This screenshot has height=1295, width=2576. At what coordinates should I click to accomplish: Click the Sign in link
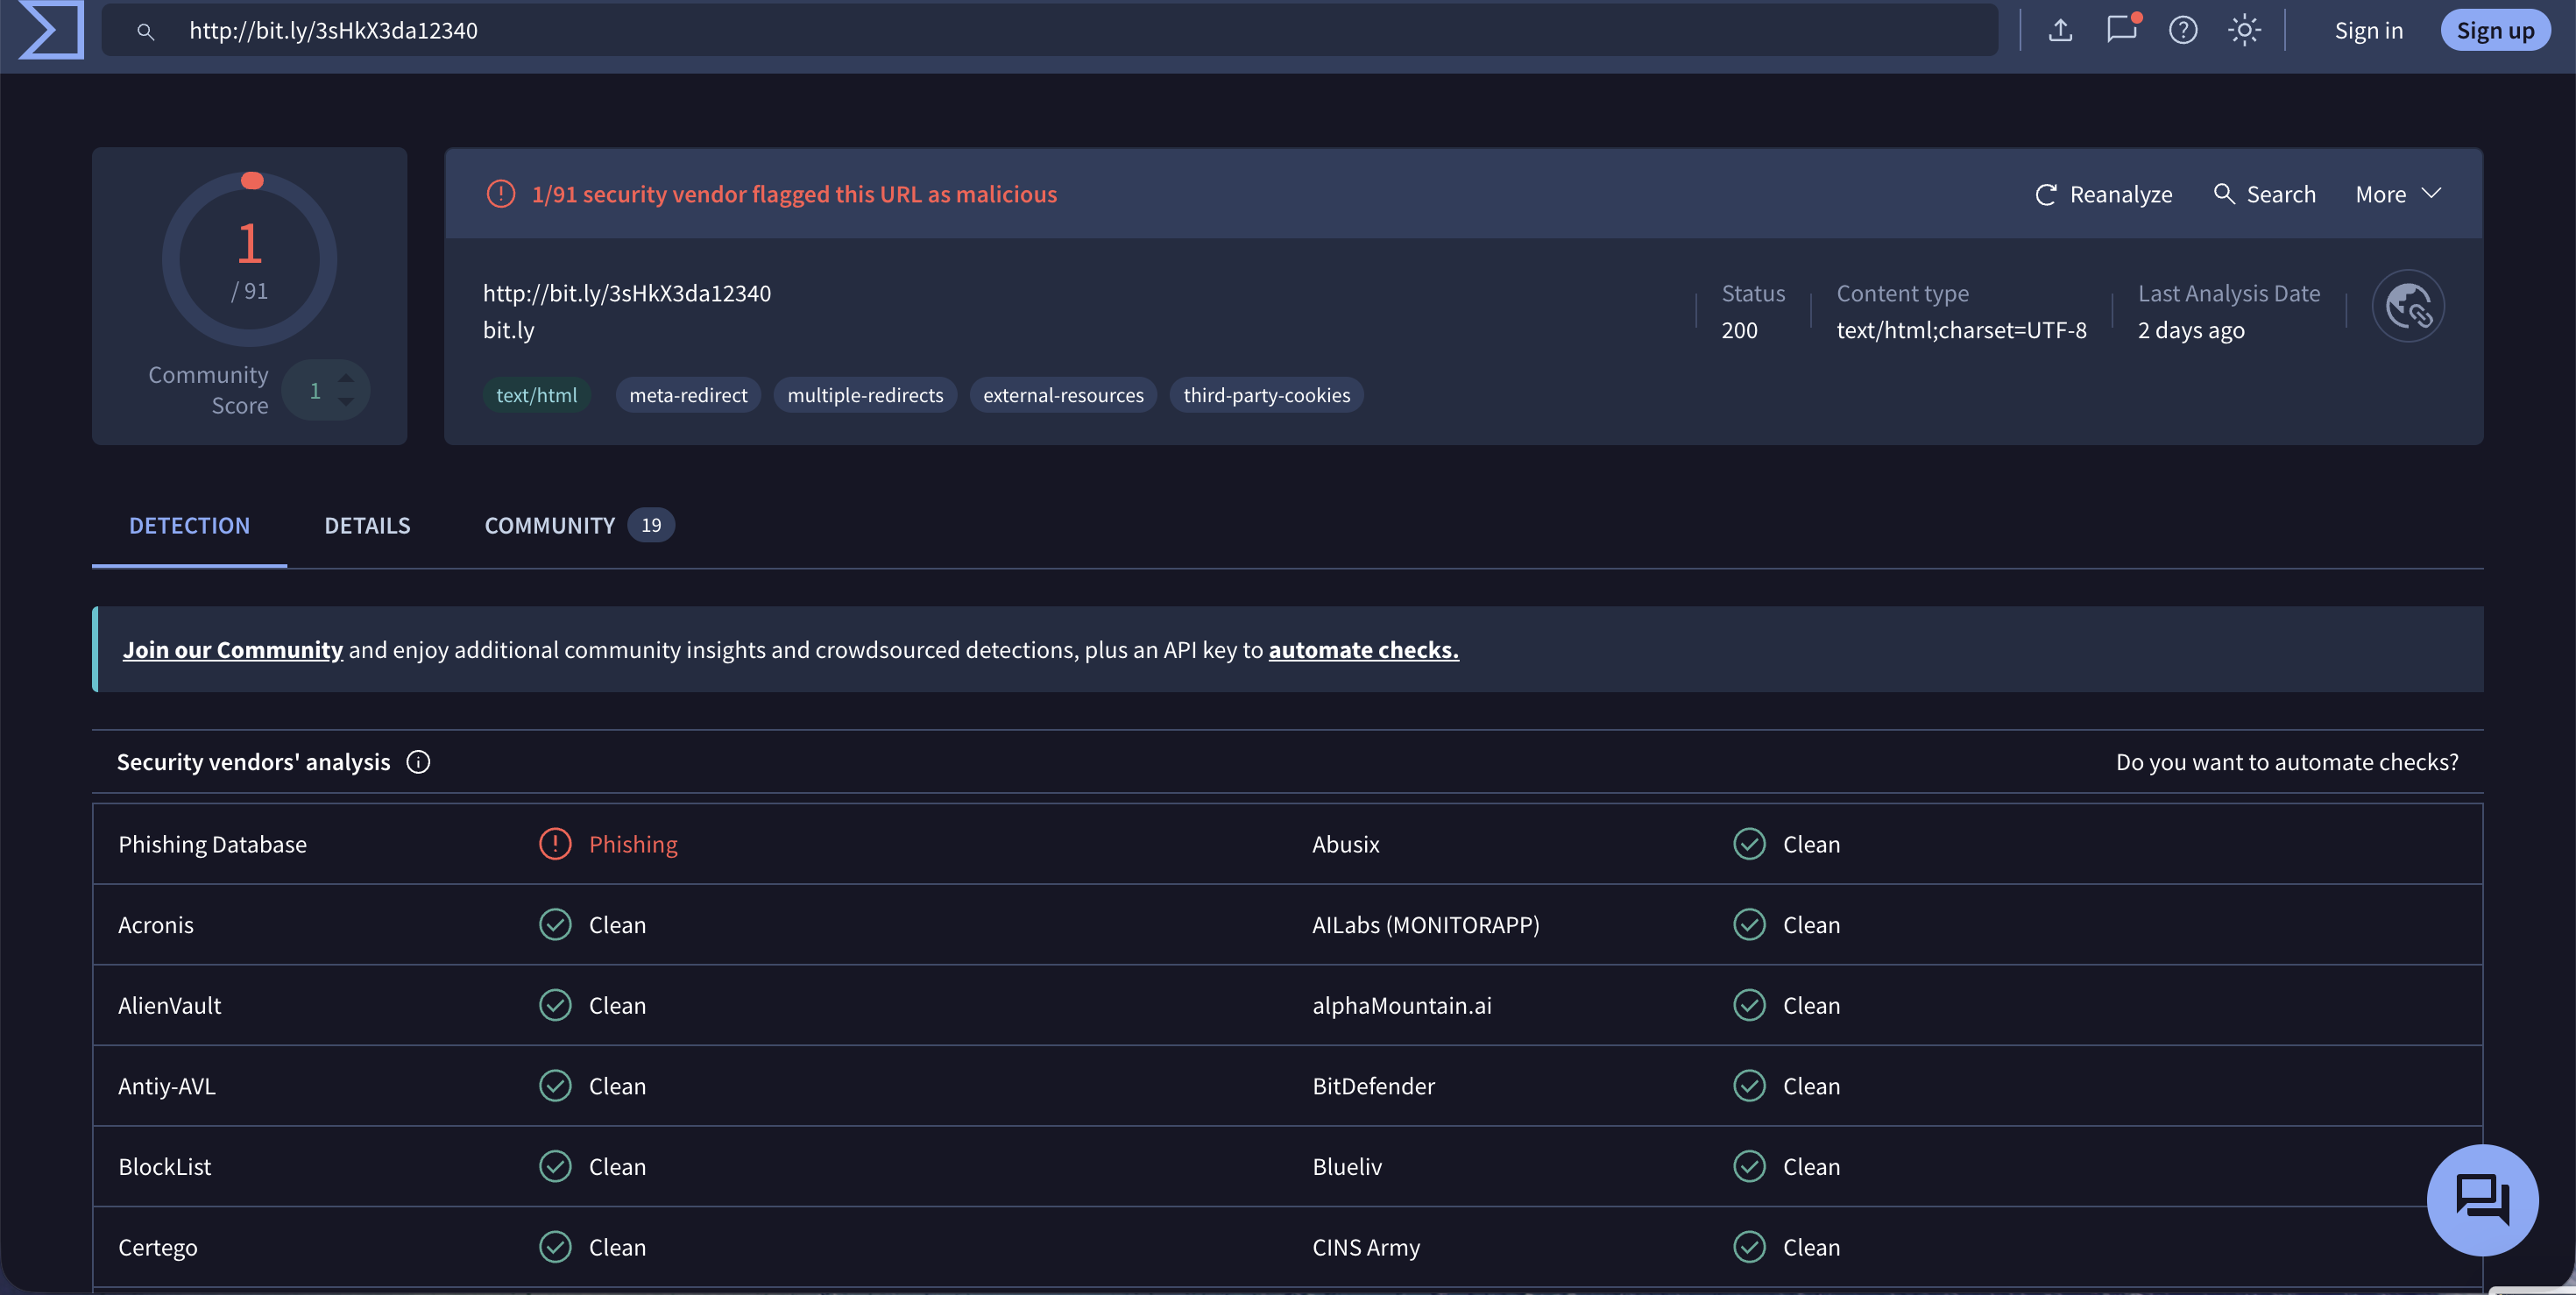click(x=2368, y=31)
